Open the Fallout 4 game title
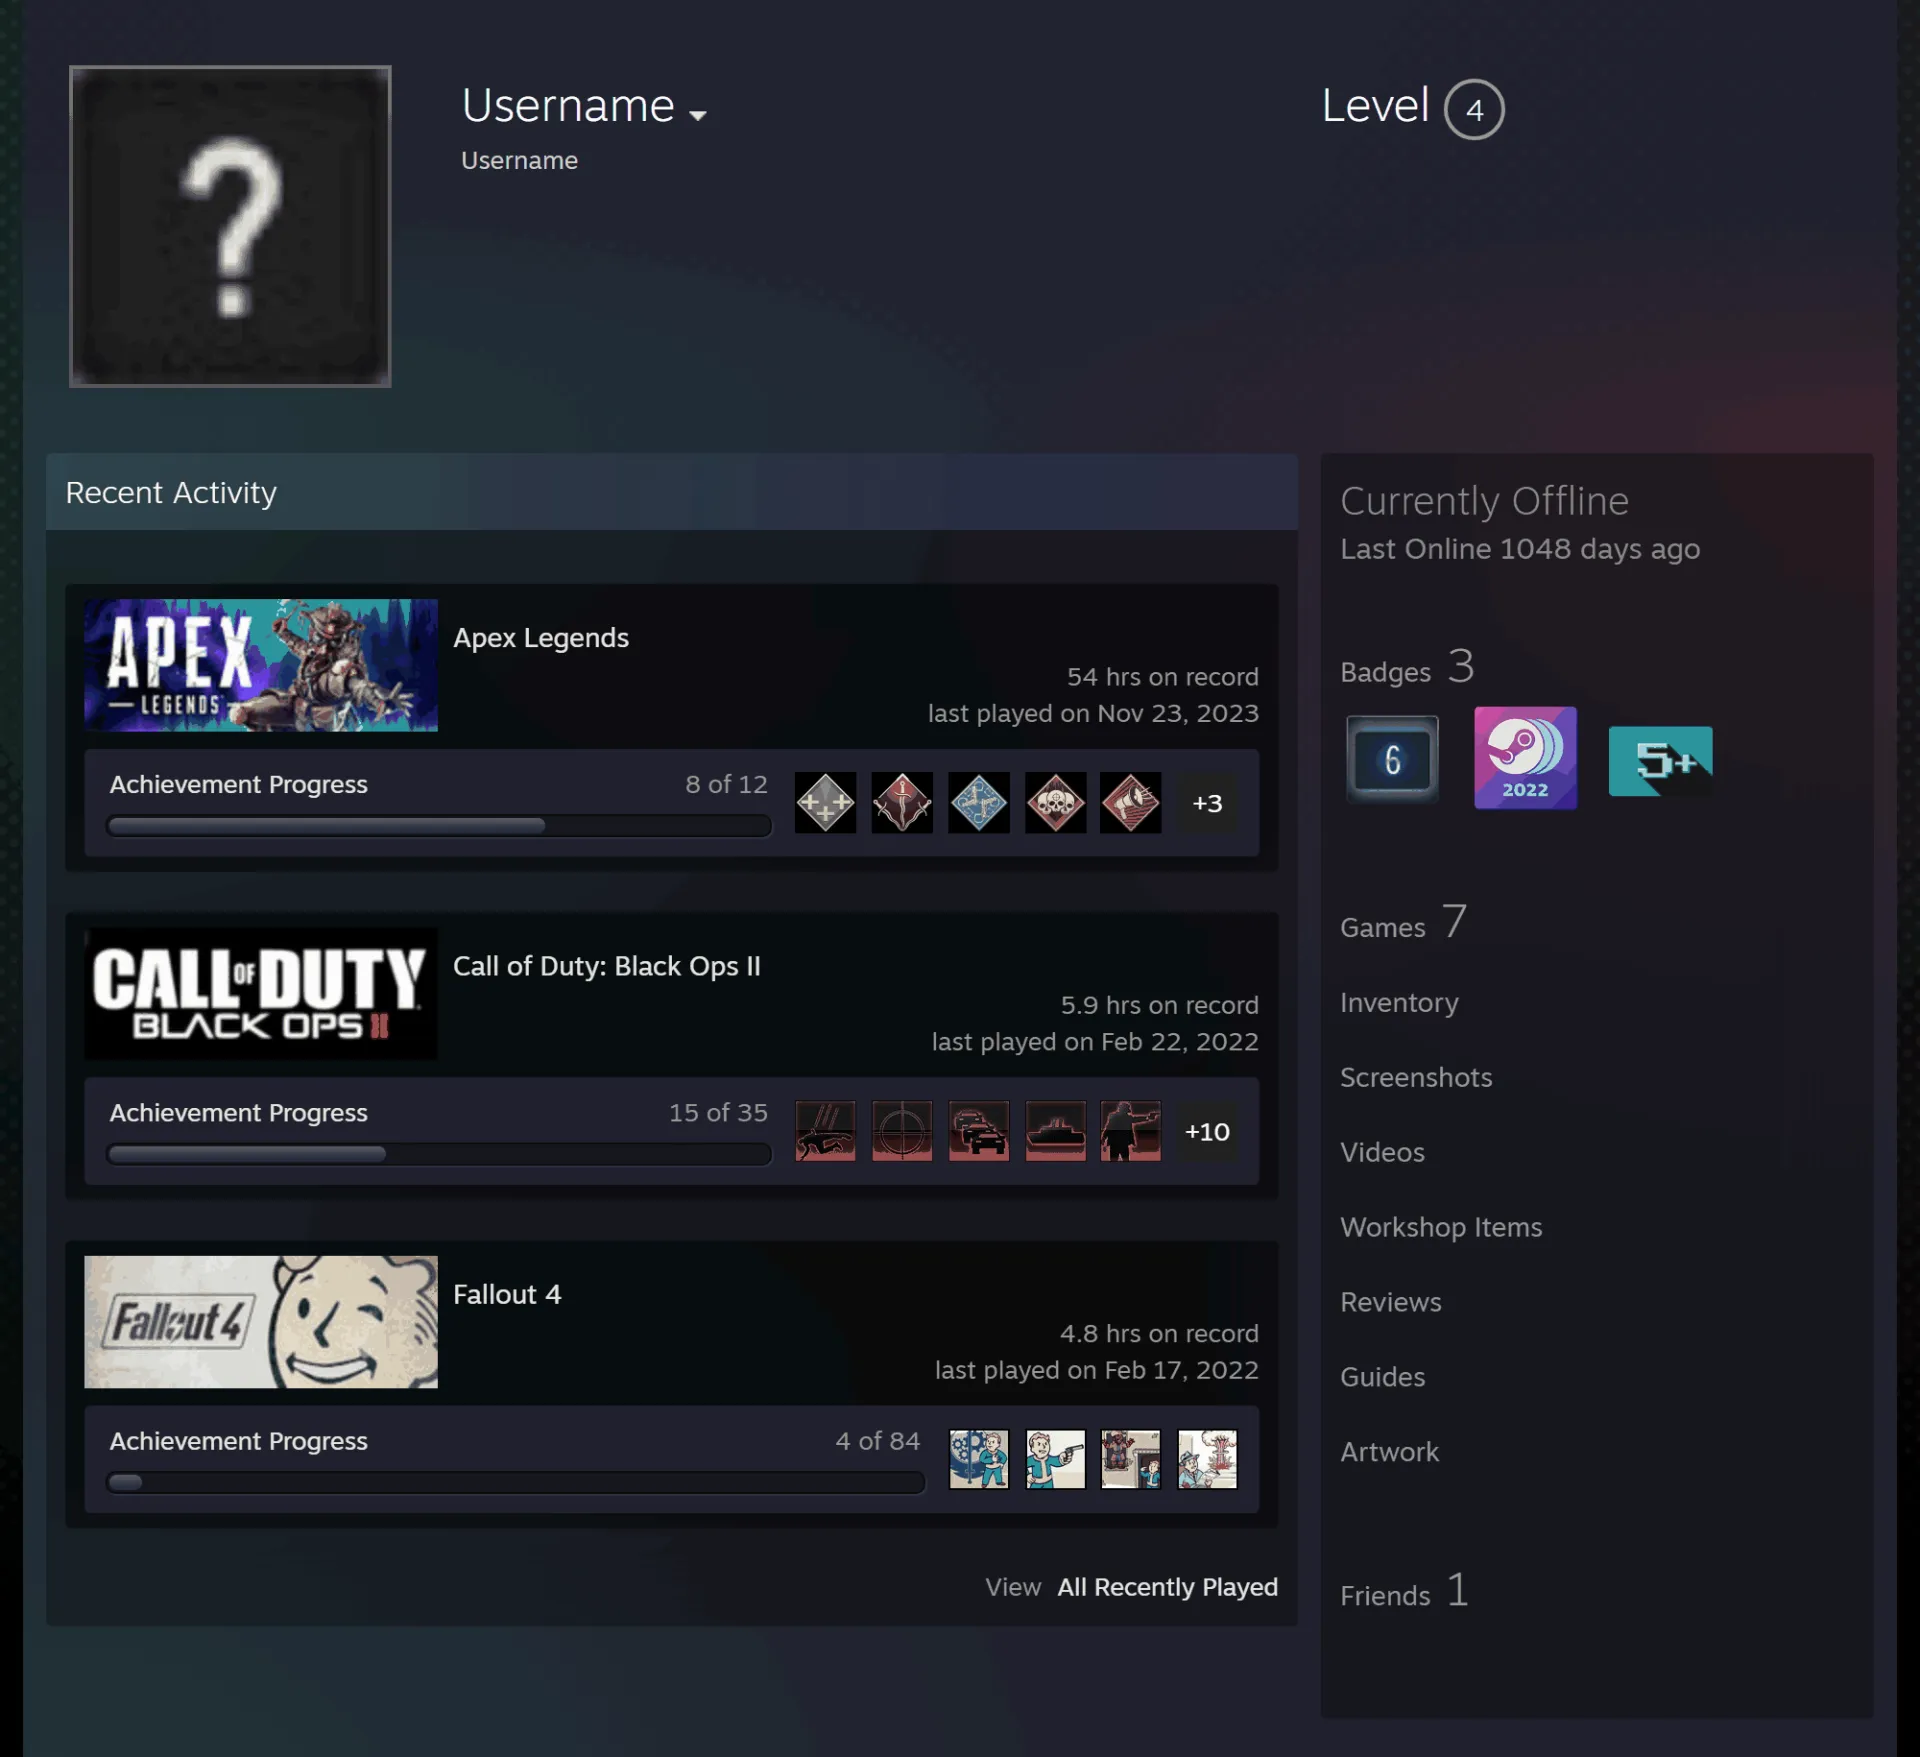1920x1757 pixels. pos(507,1294)
